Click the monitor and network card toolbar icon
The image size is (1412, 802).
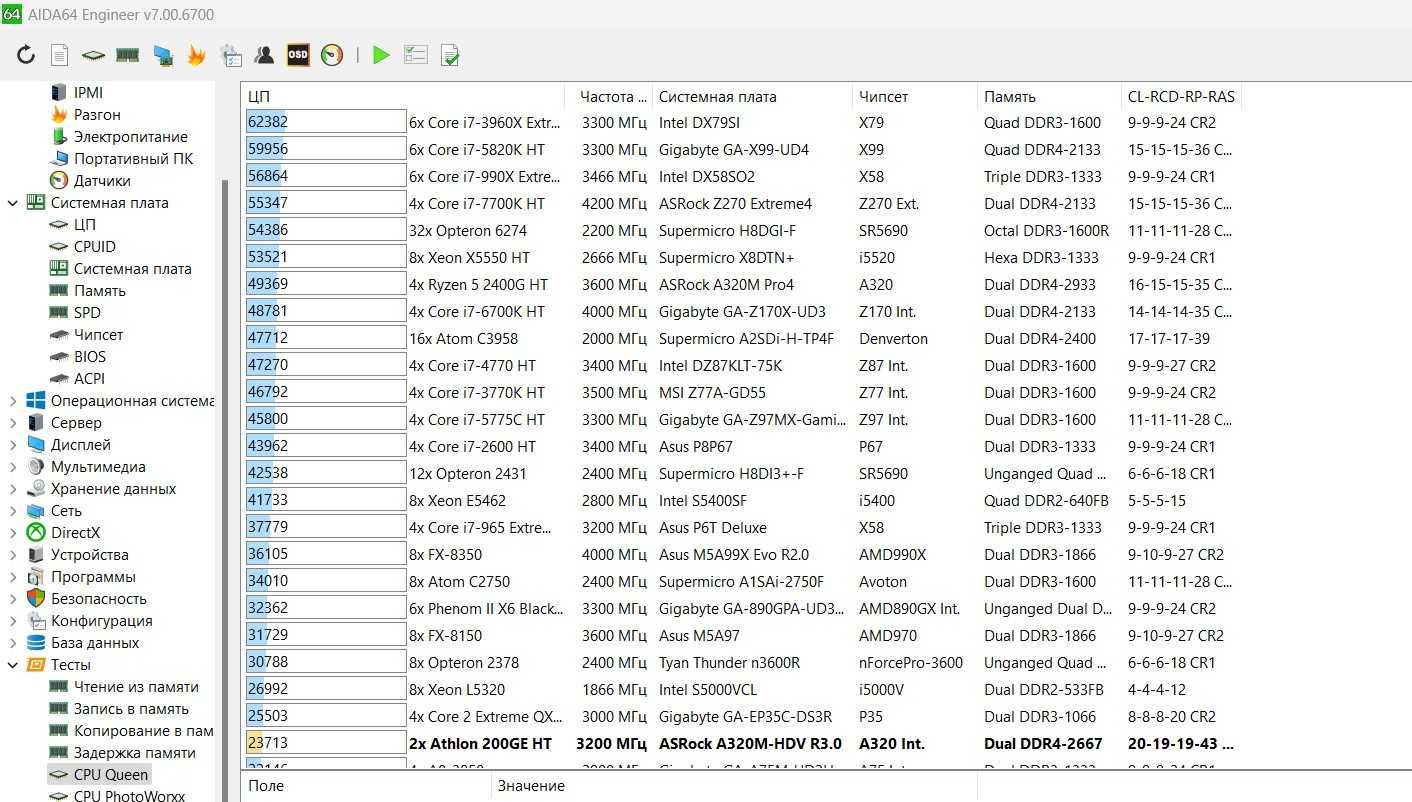(162, 55)
